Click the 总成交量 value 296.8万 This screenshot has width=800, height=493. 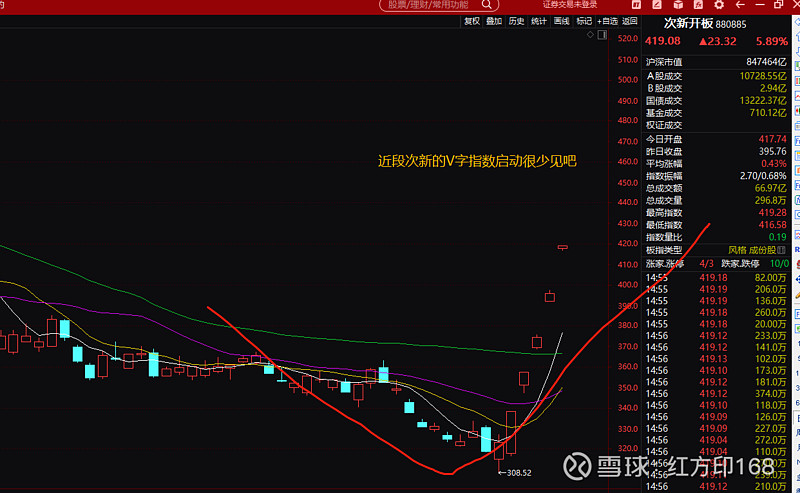(771, 200)
